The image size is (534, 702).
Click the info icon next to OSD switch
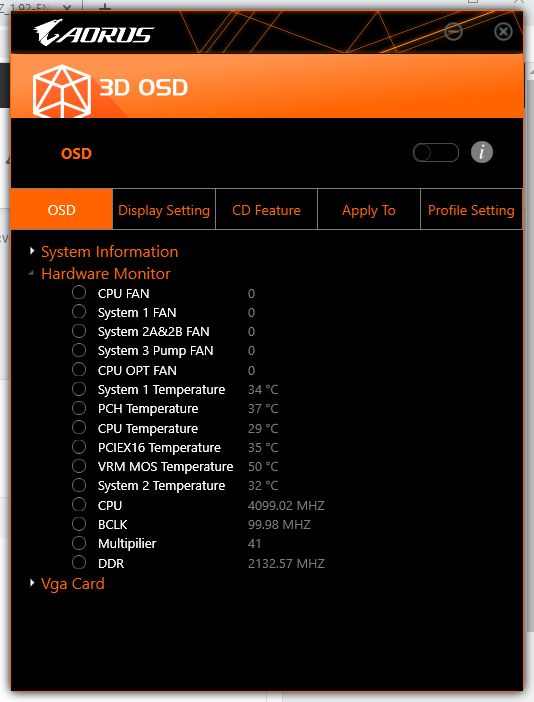(482, 152)
